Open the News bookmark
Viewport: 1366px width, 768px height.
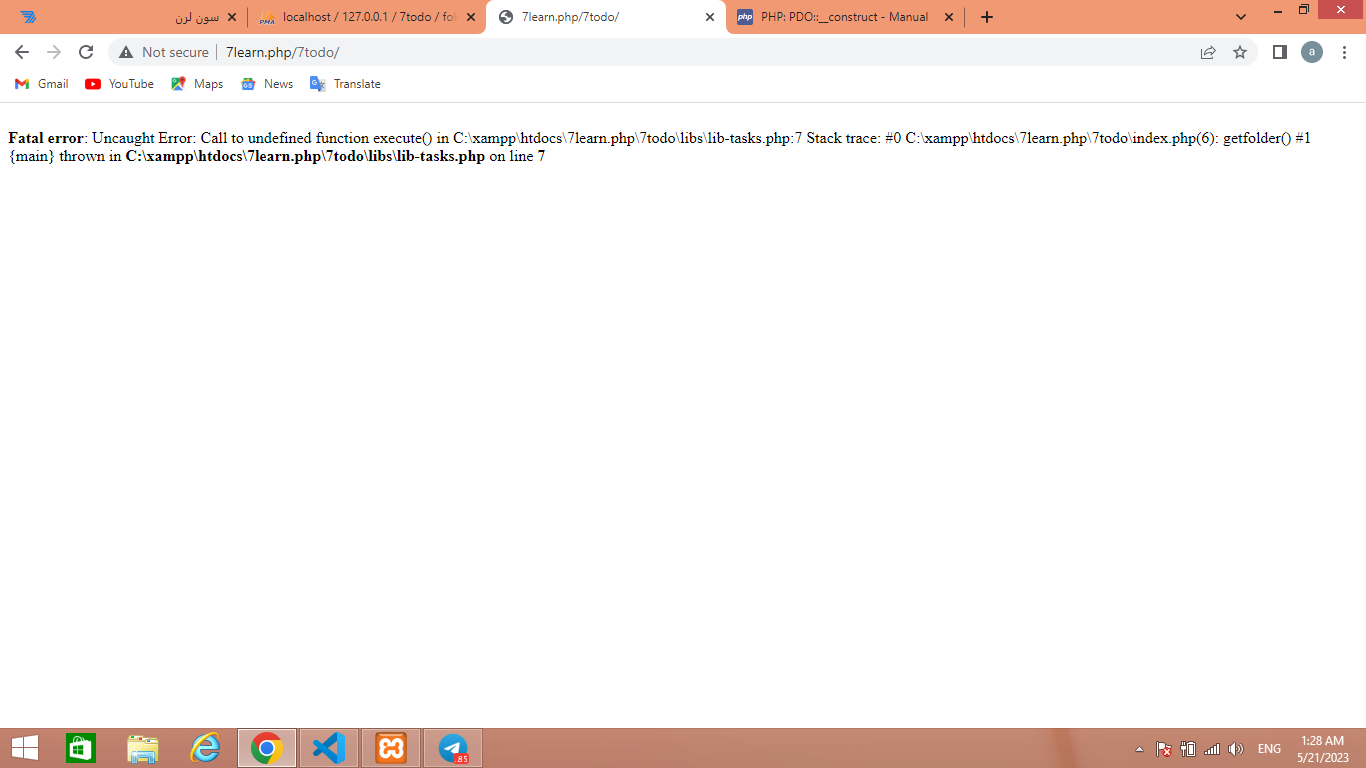[x=267, y=84]
